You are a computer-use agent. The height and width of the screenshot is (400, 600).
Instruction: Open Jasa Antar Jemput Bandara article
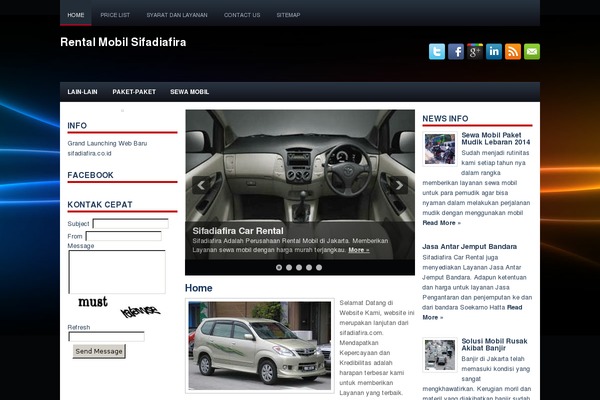pos(470,247)
